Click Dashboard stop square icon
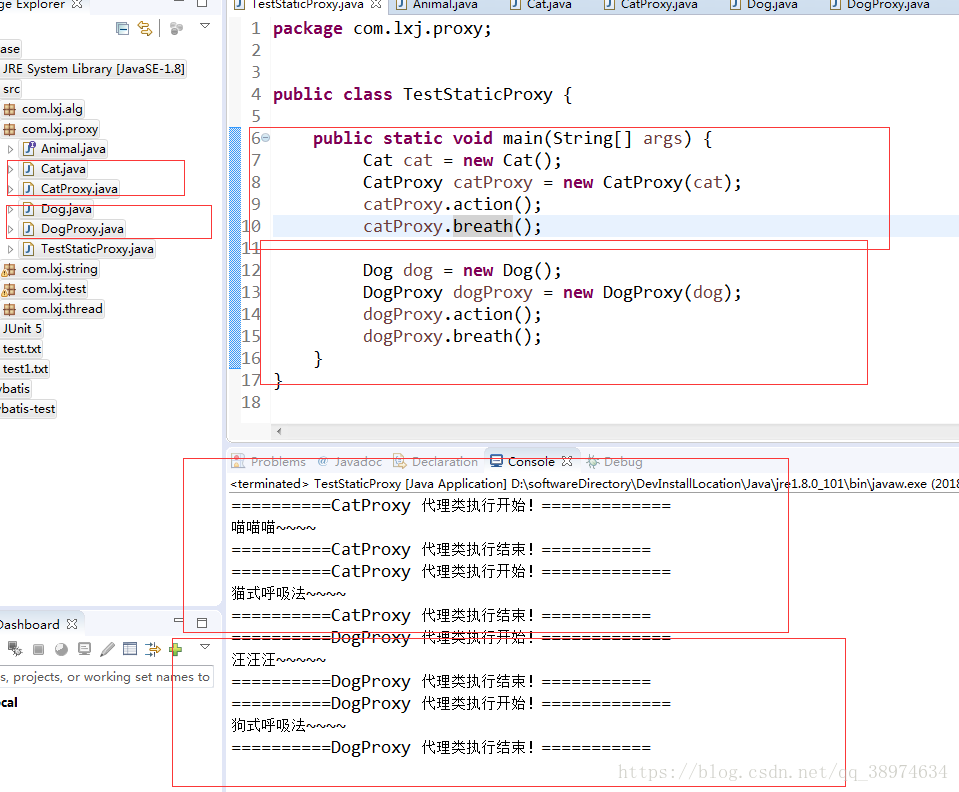The height and width of the screenshot is (792, 959). click(39, 650)
